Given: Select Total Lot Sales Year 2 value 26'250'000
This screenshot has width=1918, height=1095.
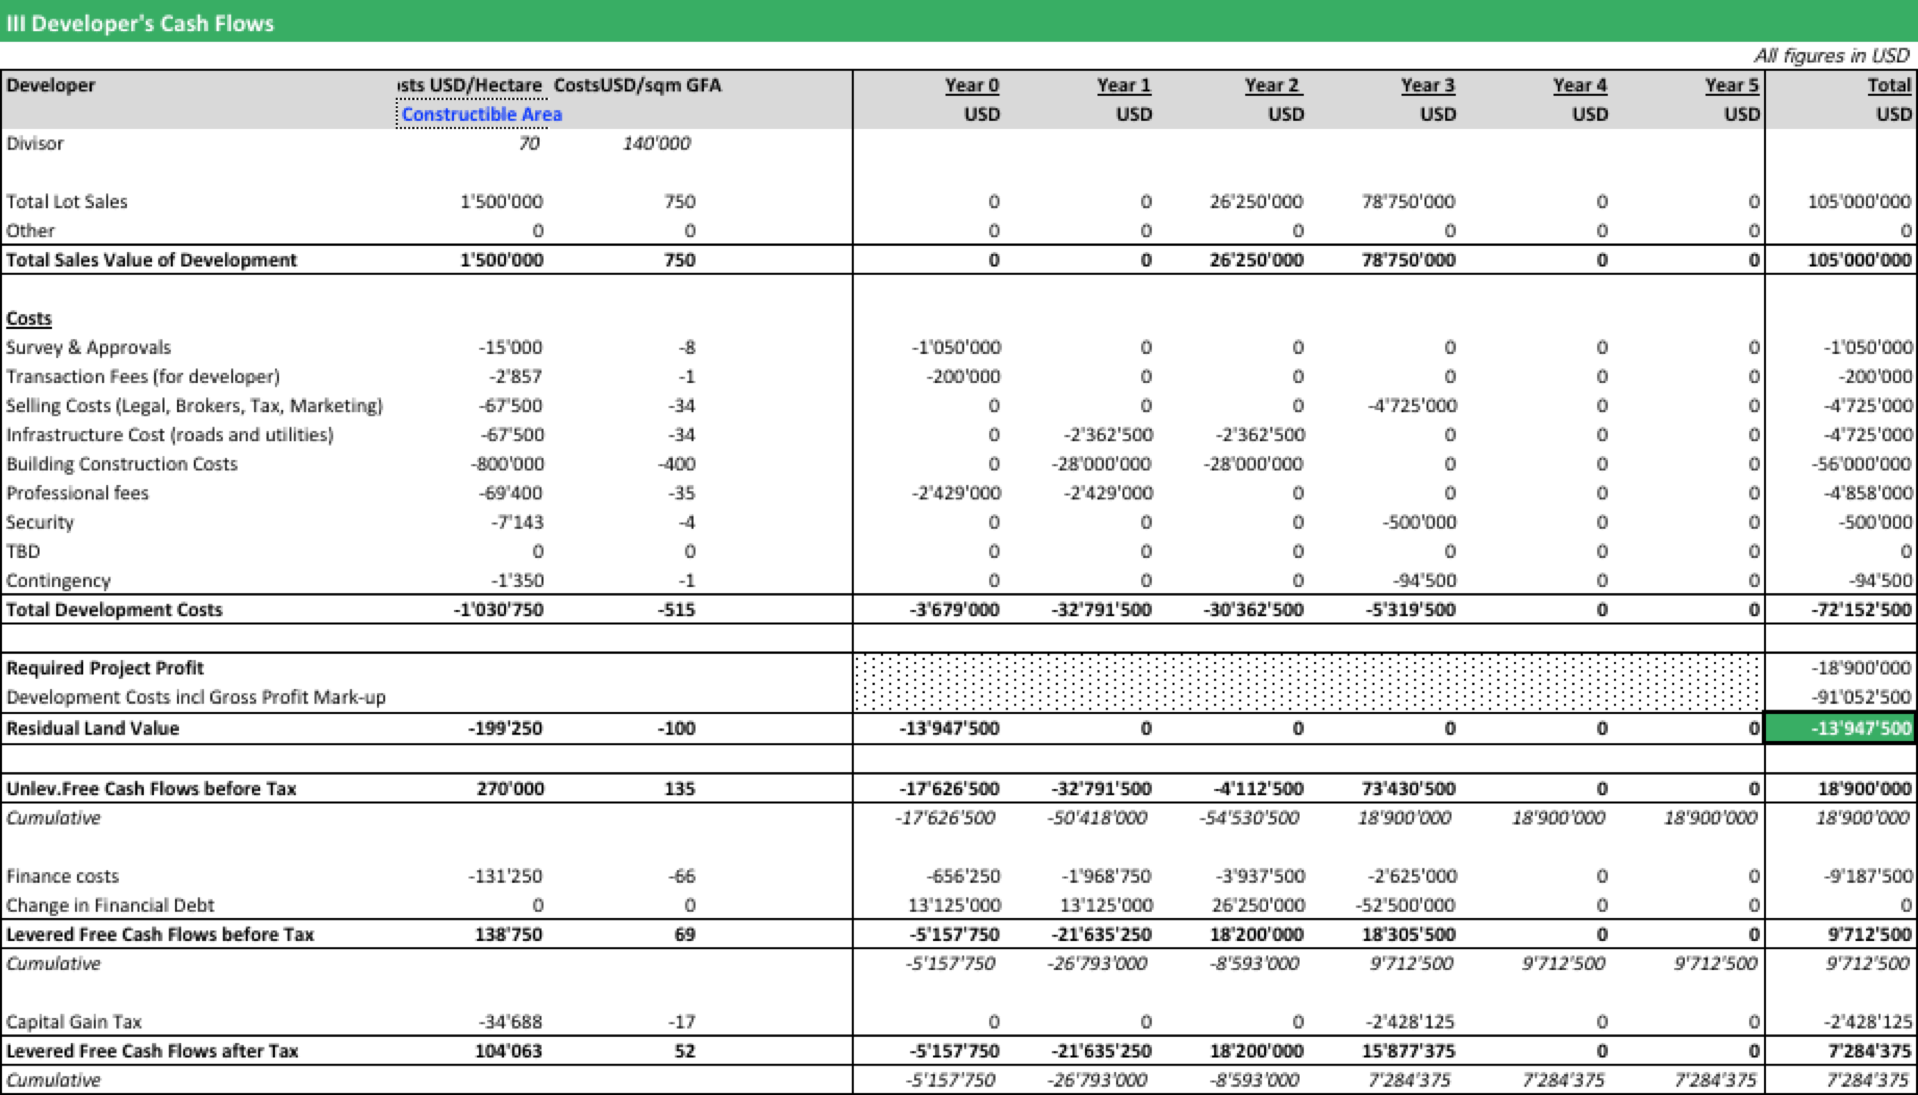Looking at the screenshot, I should click(1256, 201).
